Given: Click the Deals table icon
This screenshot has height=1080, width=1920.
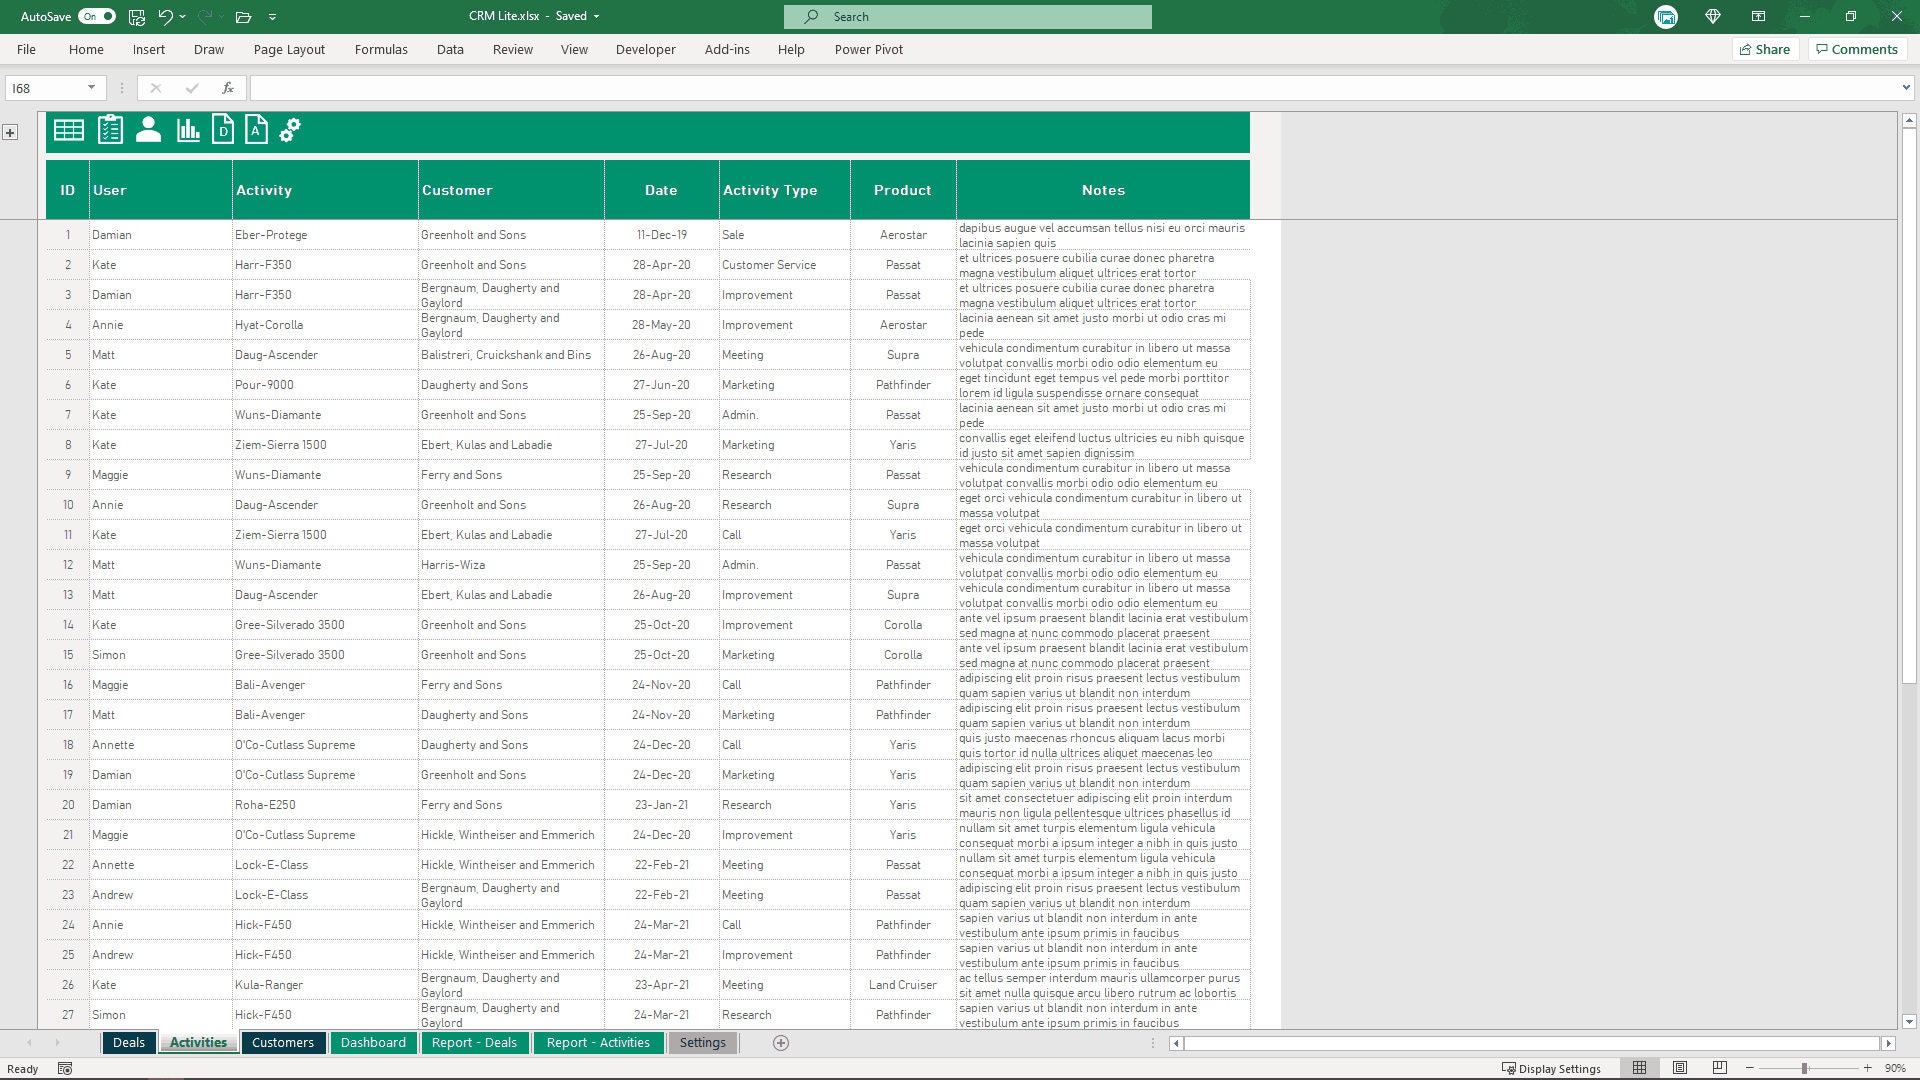Looking at the screenshot, I should [x=69, y=130].
